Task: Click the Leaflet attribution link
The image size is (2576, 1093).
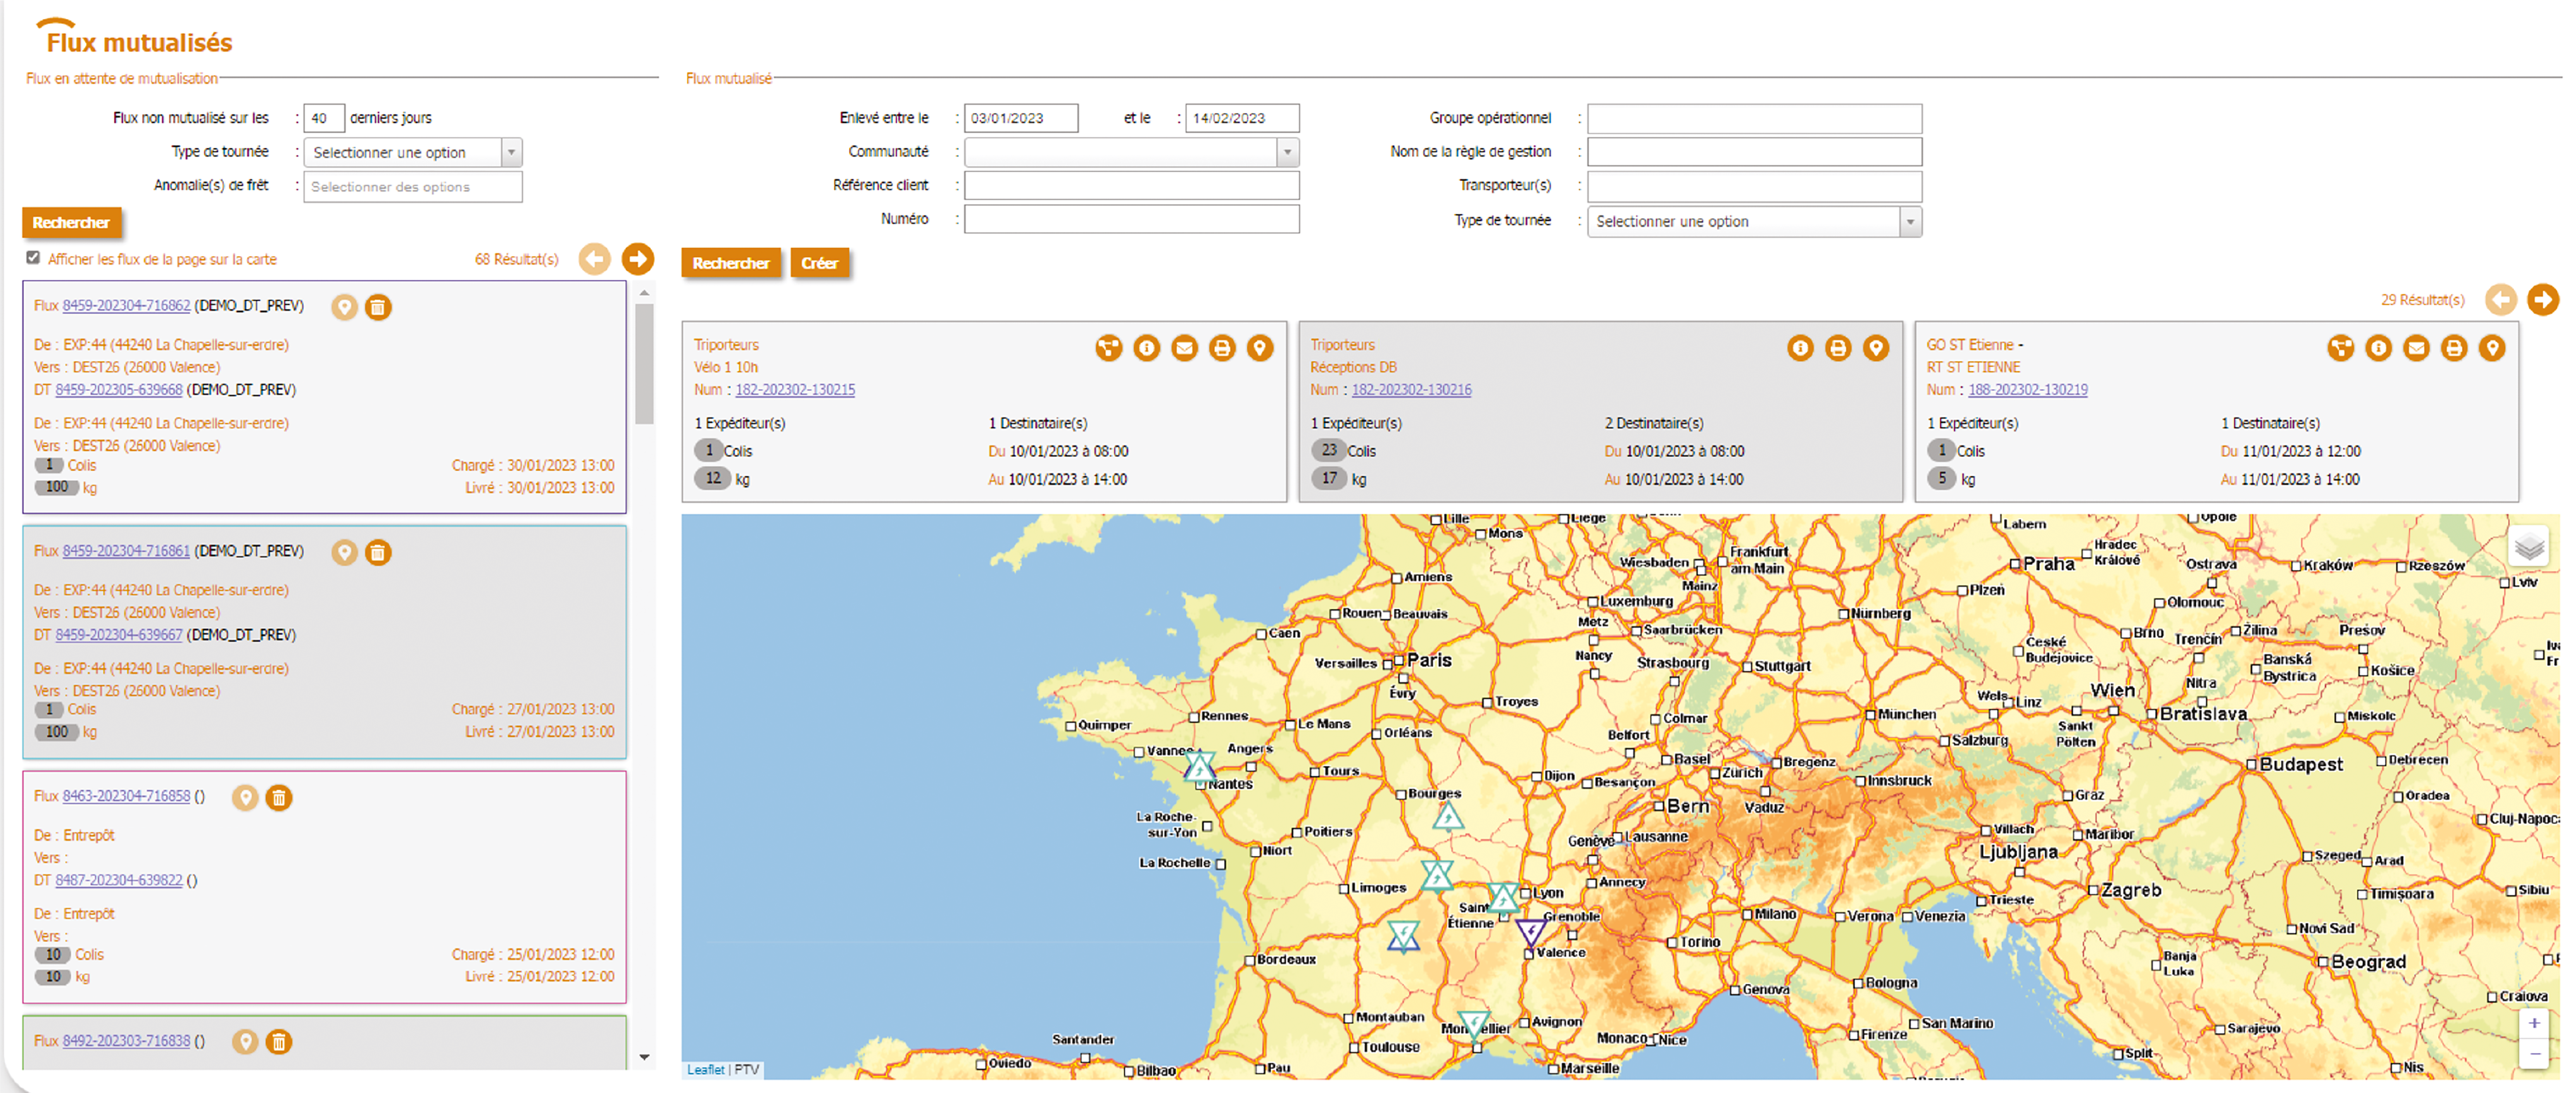Action: point(705,1069)
